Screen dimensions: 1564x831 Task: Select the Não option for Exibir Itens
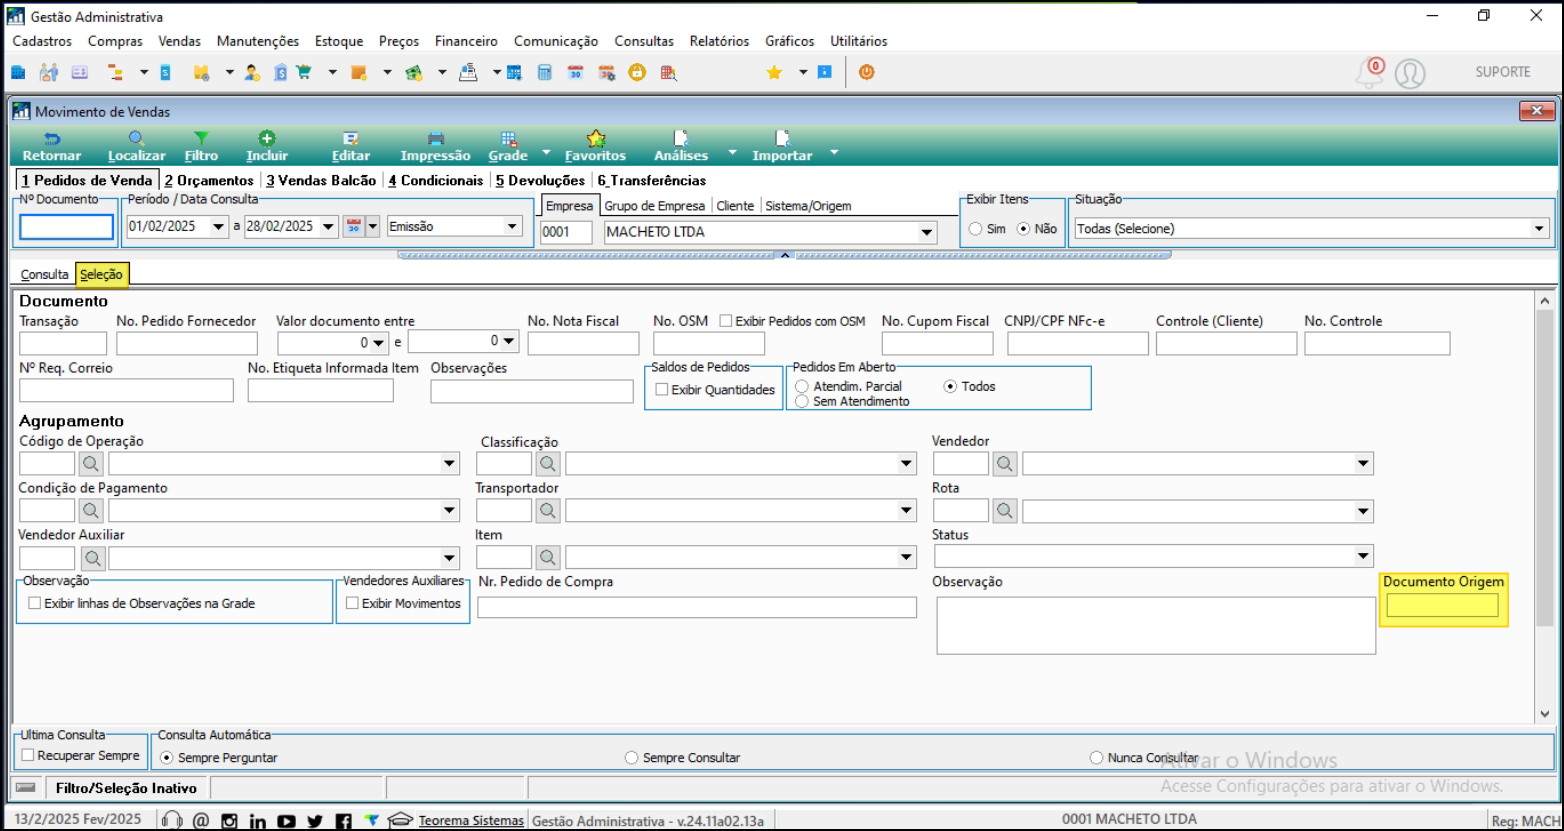pyautogui.click(x=1023, y=229)
